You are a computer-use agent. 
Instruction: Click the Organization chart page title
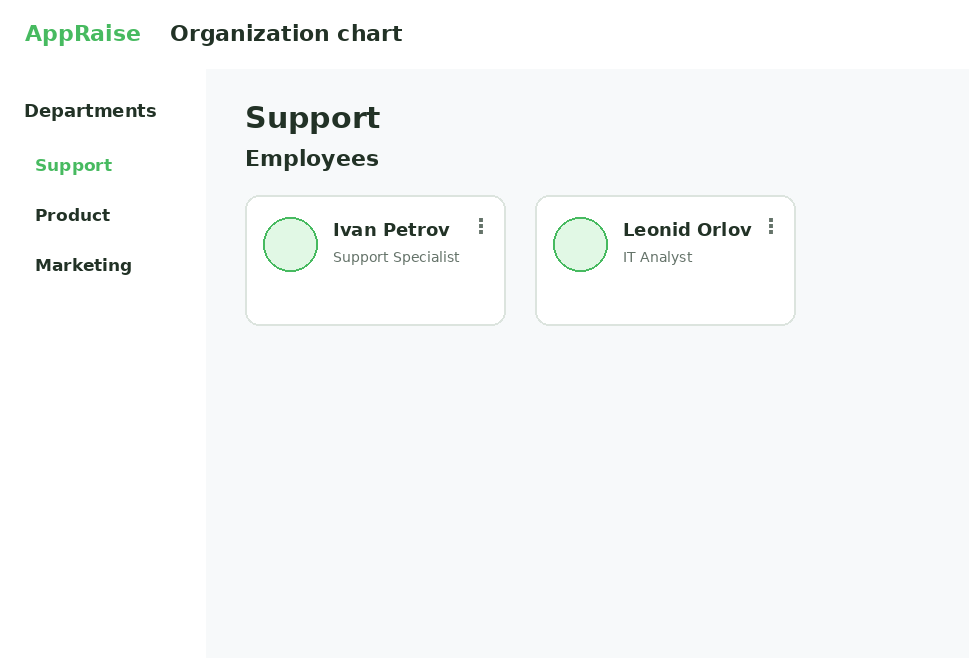tap(286, 33)
